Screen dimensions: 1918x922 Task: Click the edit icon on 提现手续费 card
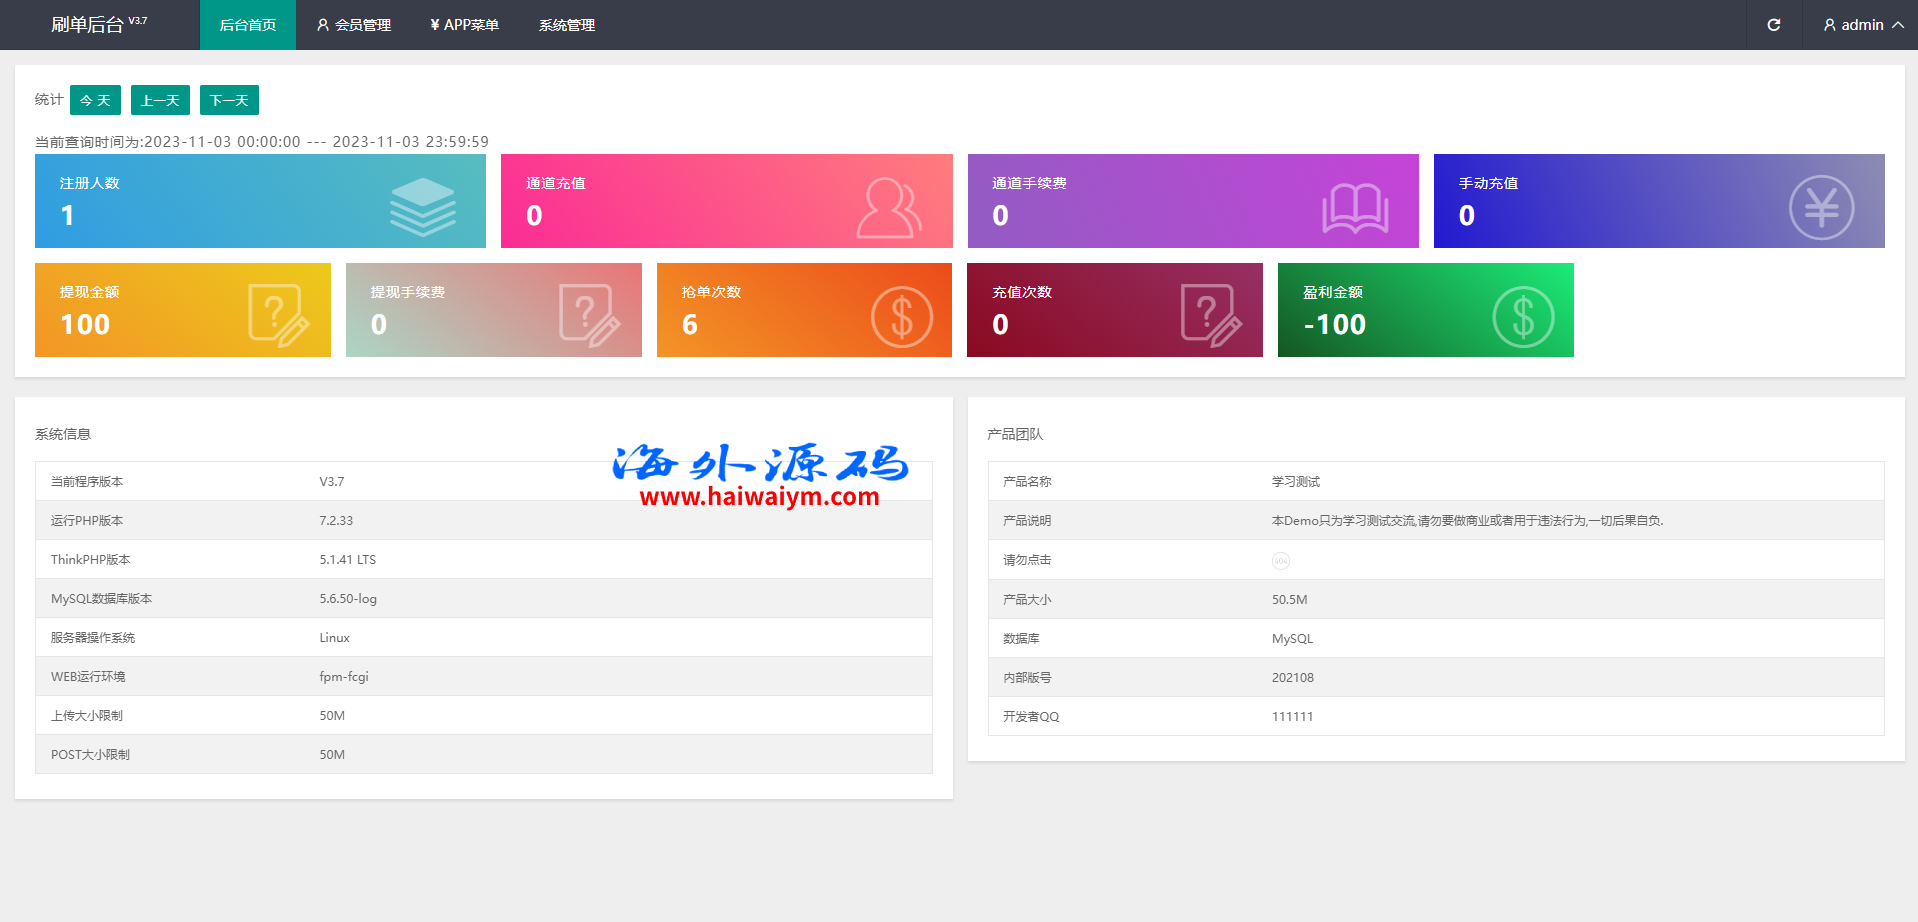pyautogui.click(x=589, y=315)
